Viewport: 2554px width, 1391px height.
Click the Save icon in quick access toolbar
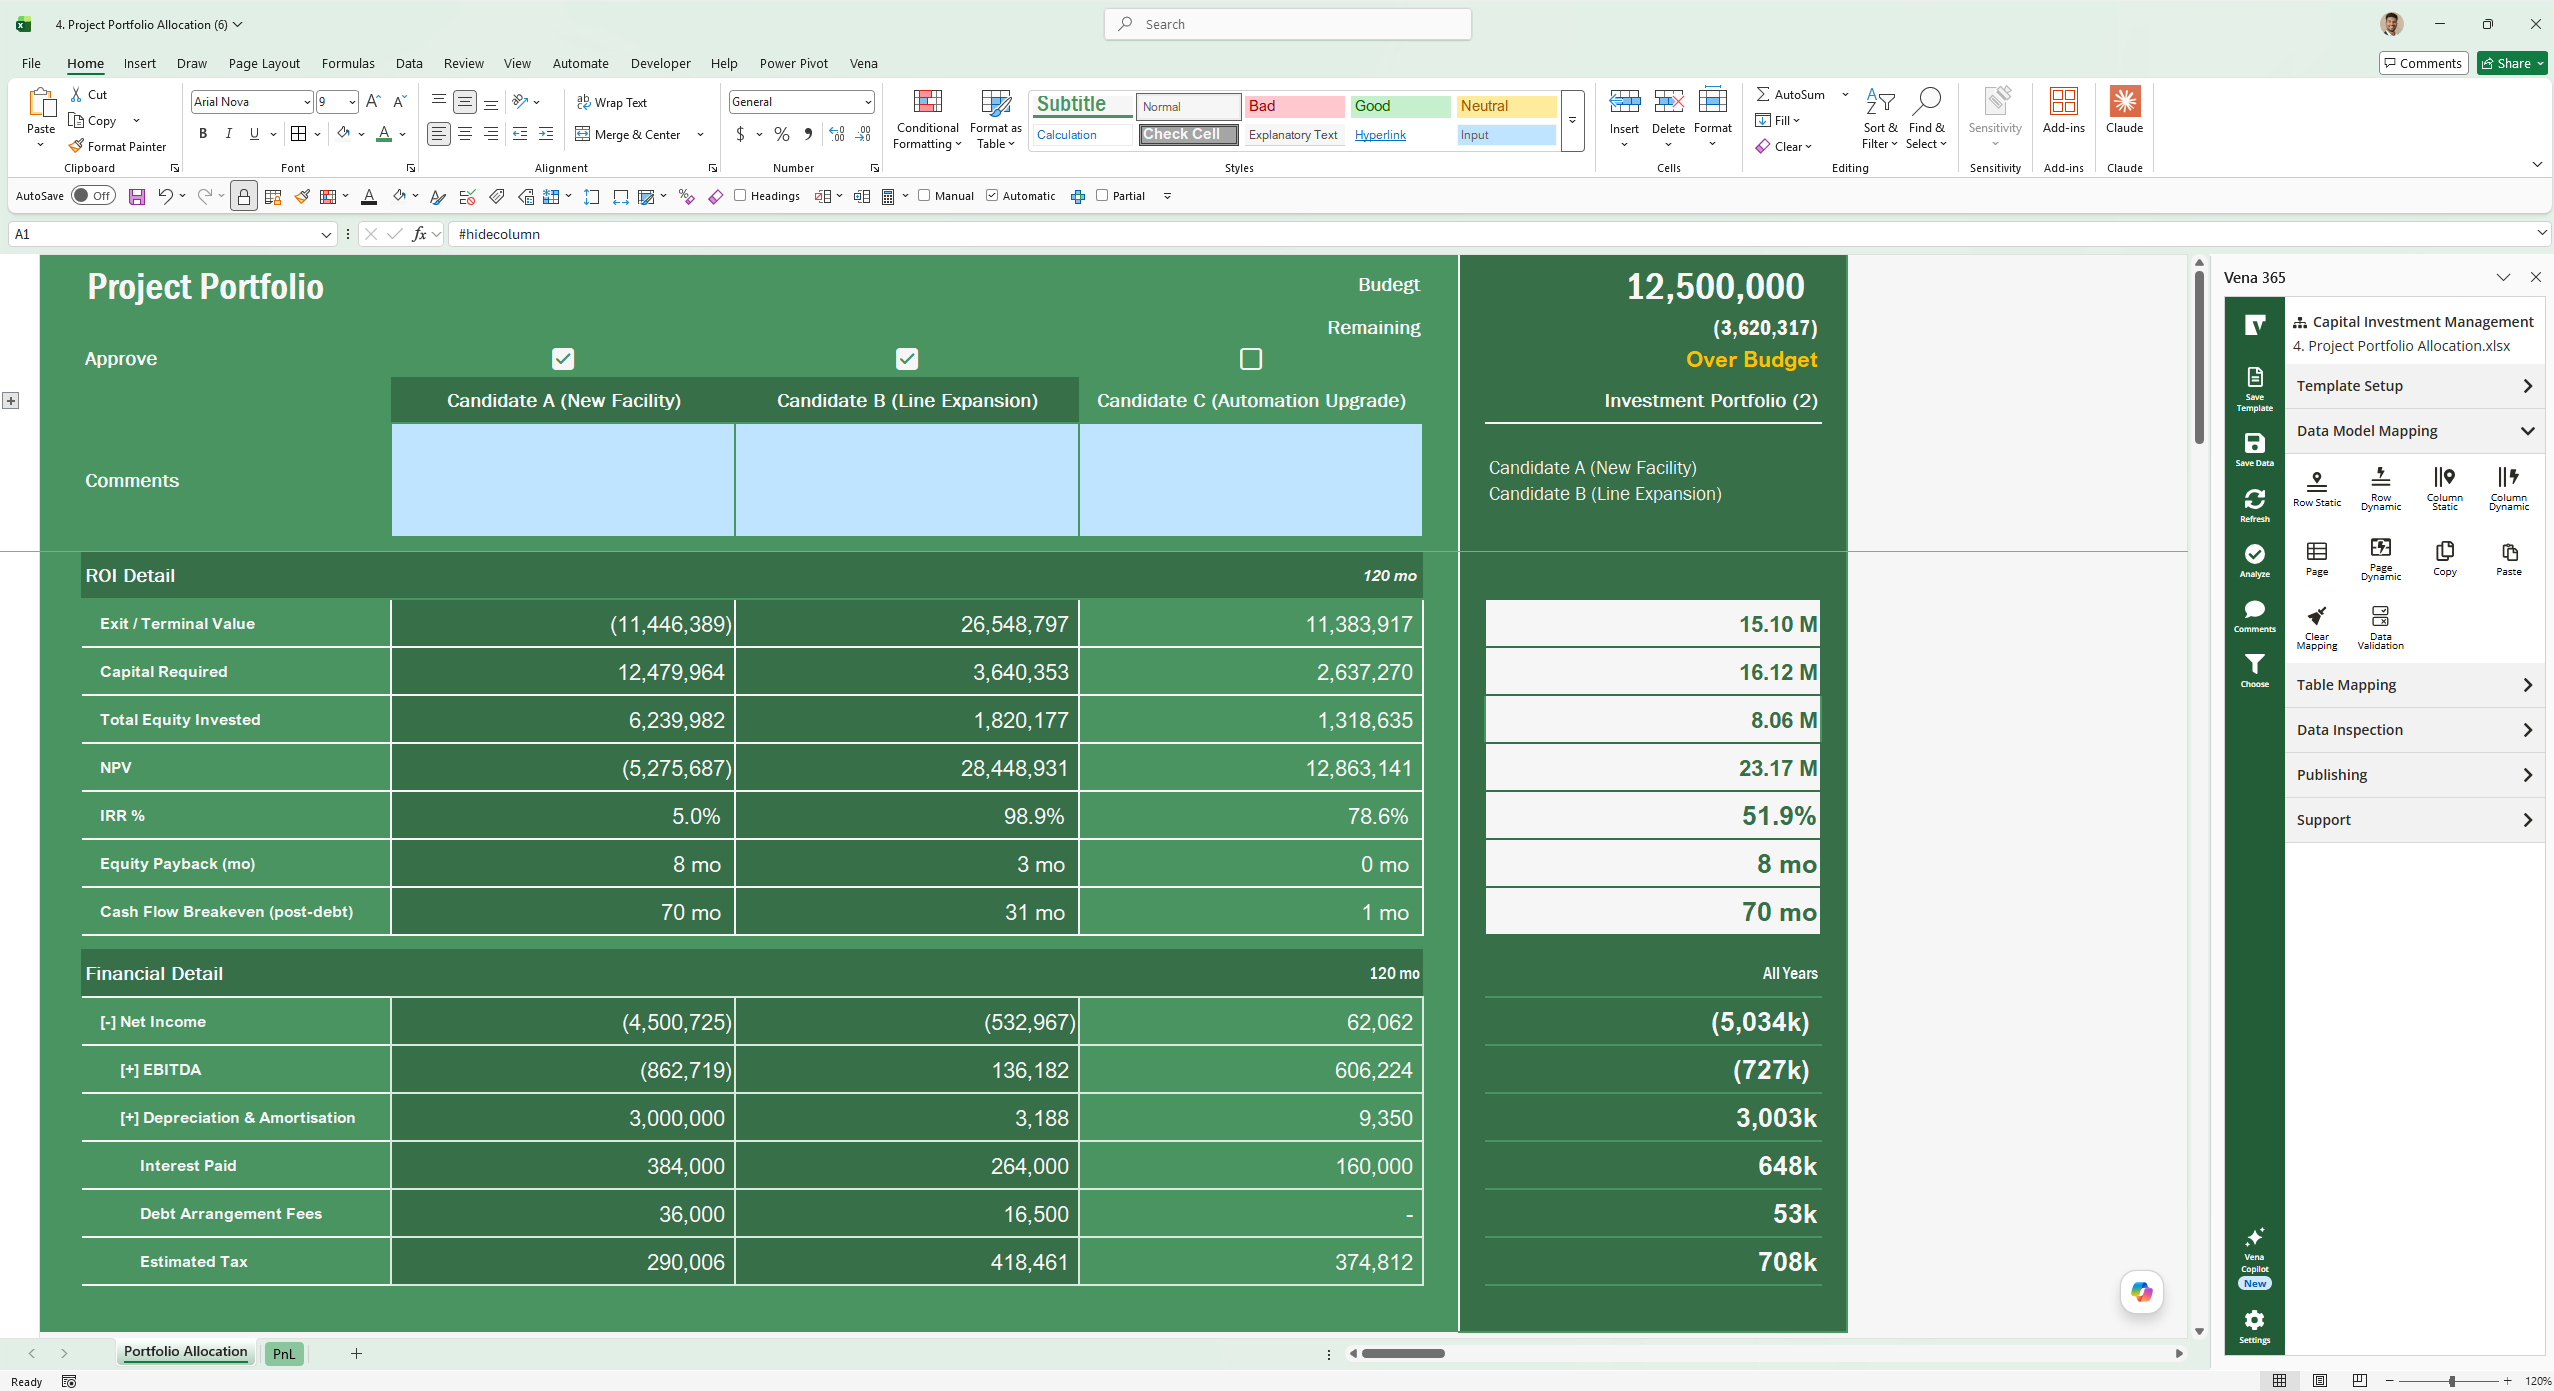137,196
